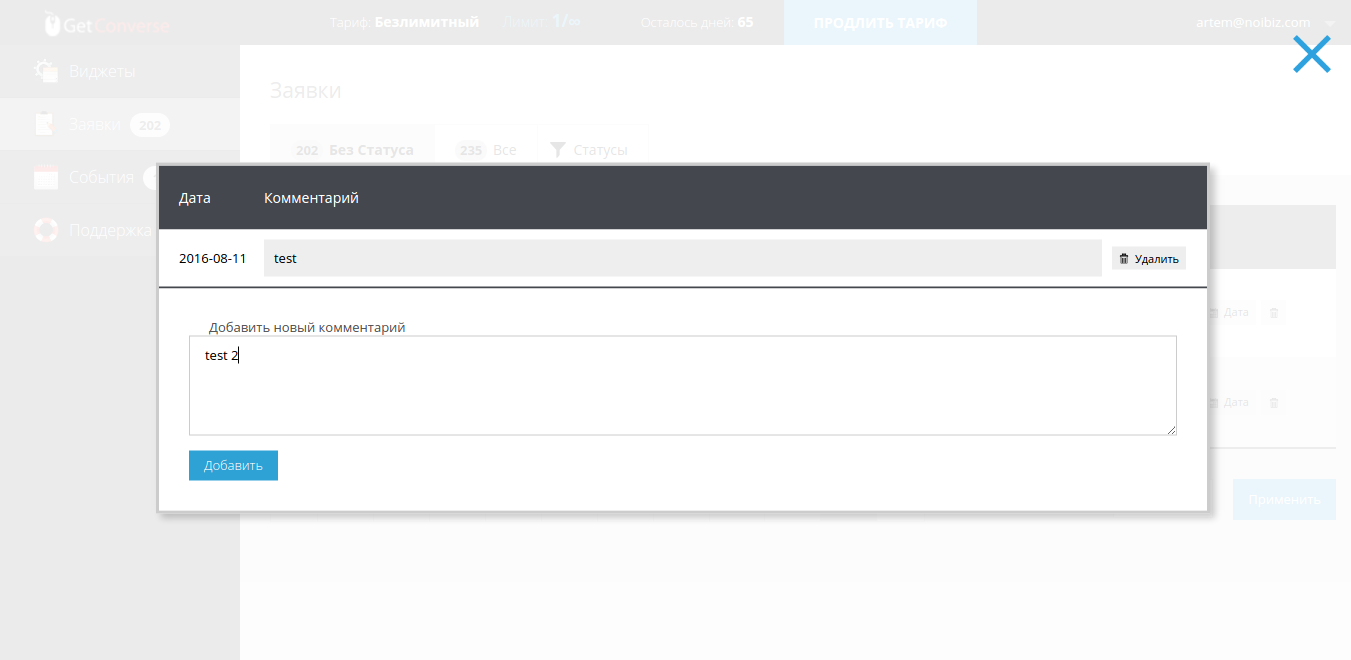Click the Добавить новый комментарий label

point(307,327)
